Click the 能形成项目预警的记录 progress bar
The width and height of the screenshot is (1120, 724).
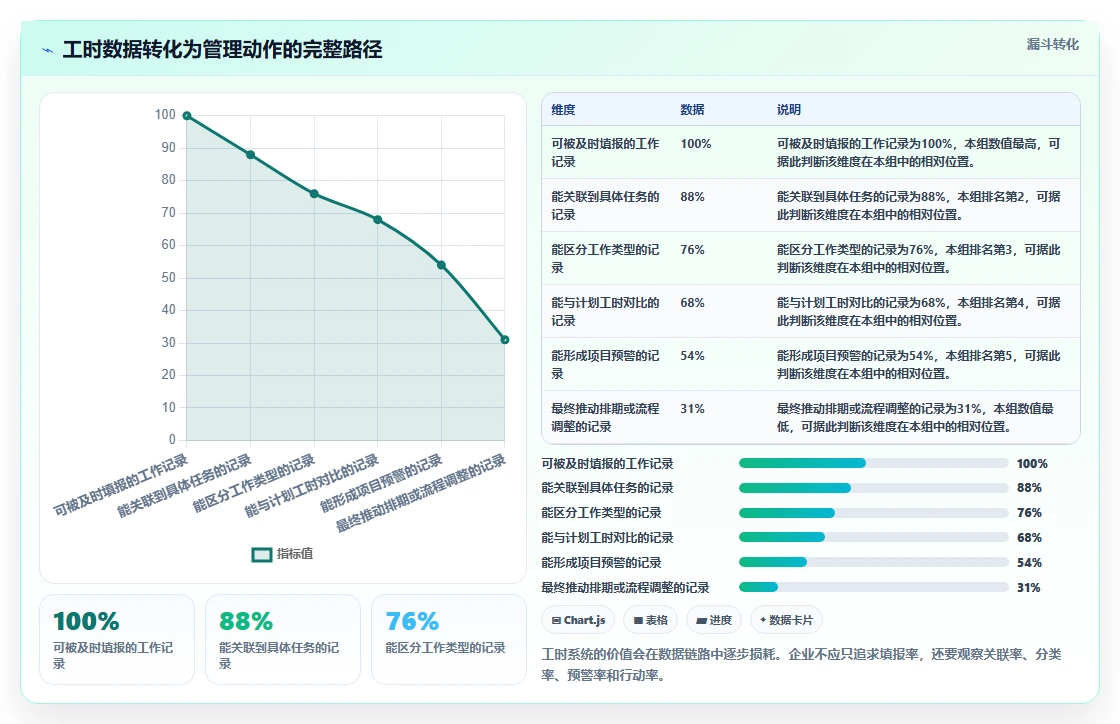pos(874,563)
